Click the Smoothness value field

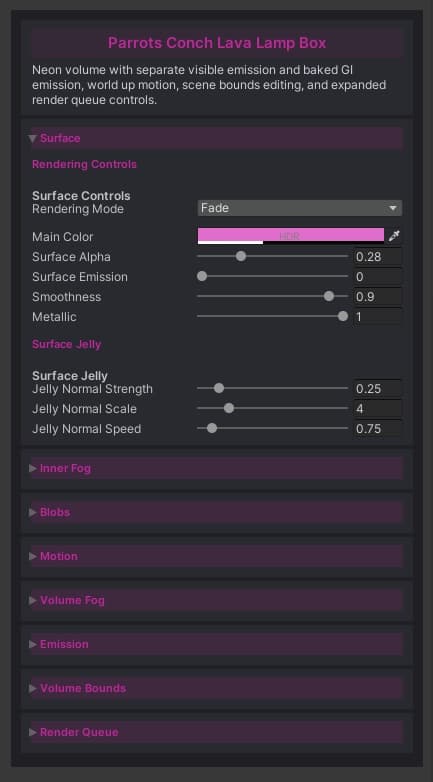tap(378, 297)
